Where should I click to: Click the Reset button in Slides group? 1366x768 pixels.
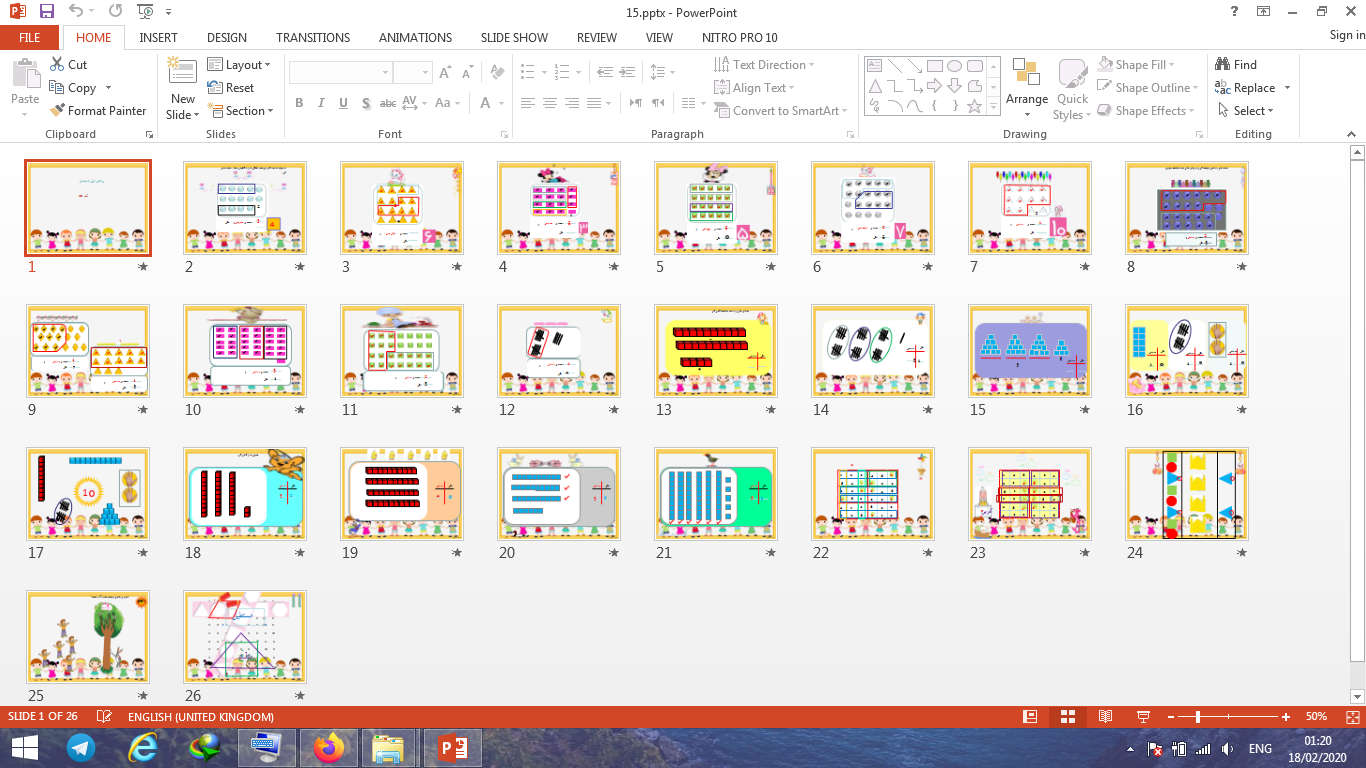click(x=231, y=88)
